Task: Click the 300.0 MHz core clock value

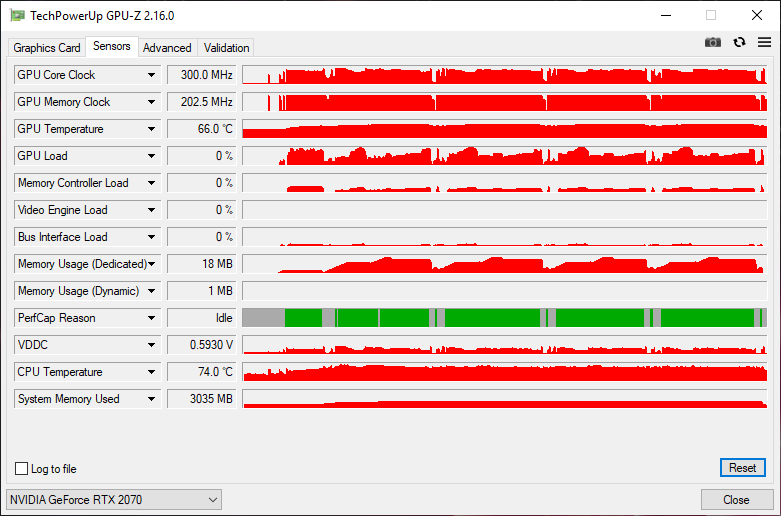Action: 202,75
